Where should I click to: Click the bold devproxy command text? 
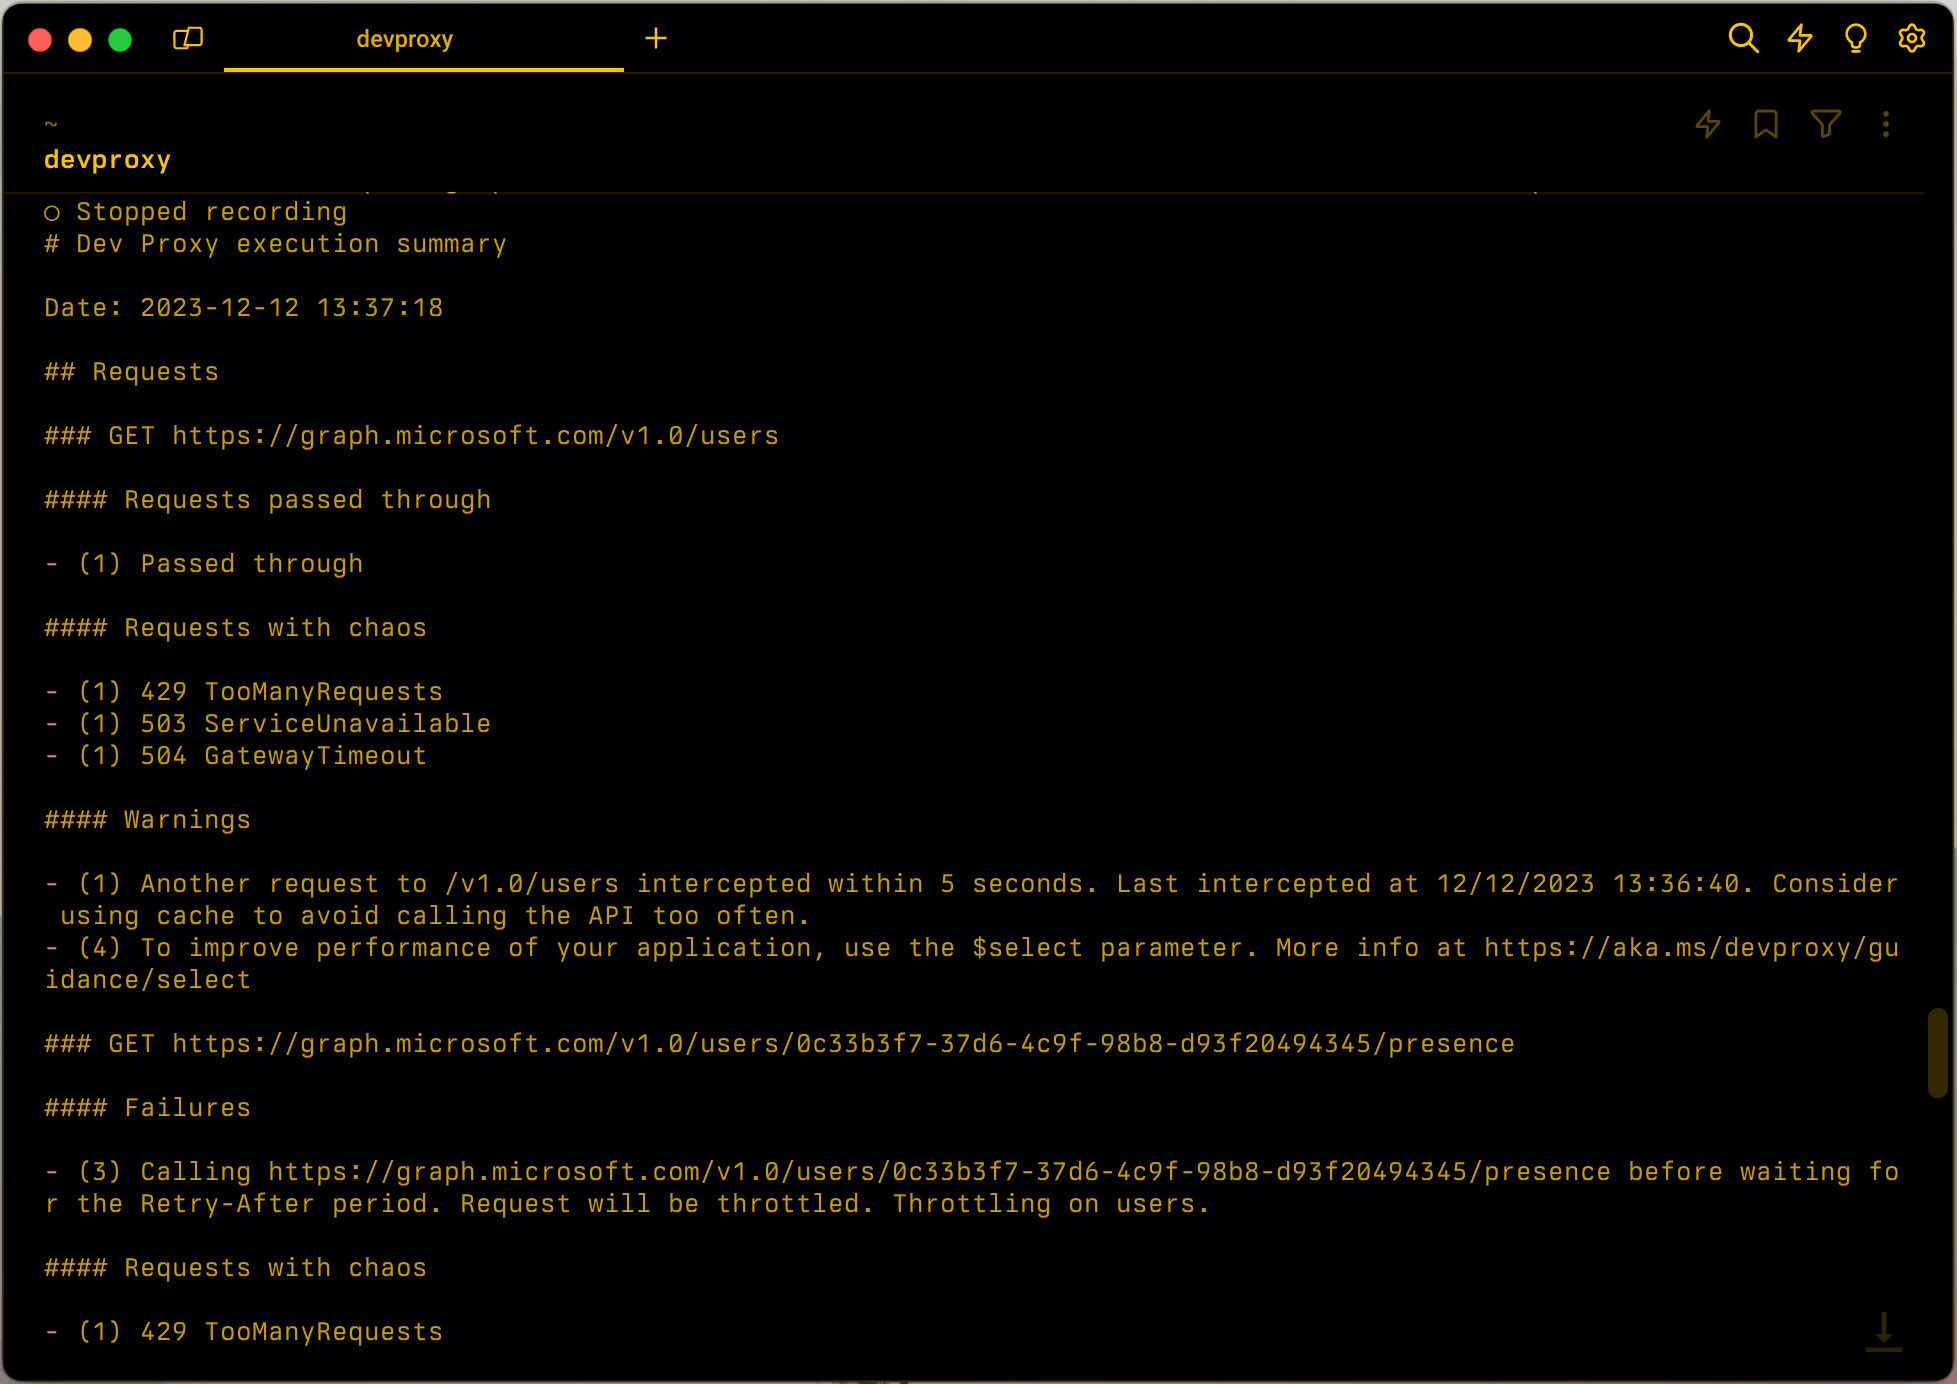click(108, 160)
